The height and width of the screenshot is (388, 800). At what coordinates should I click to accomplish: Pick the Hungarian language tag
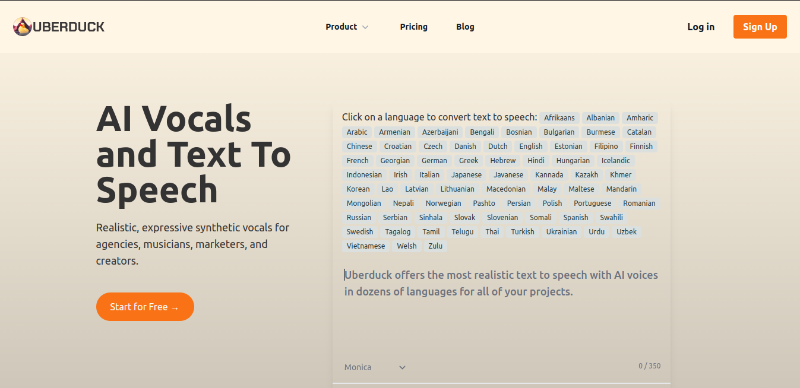pyautogui.click(x=573, y=161)
